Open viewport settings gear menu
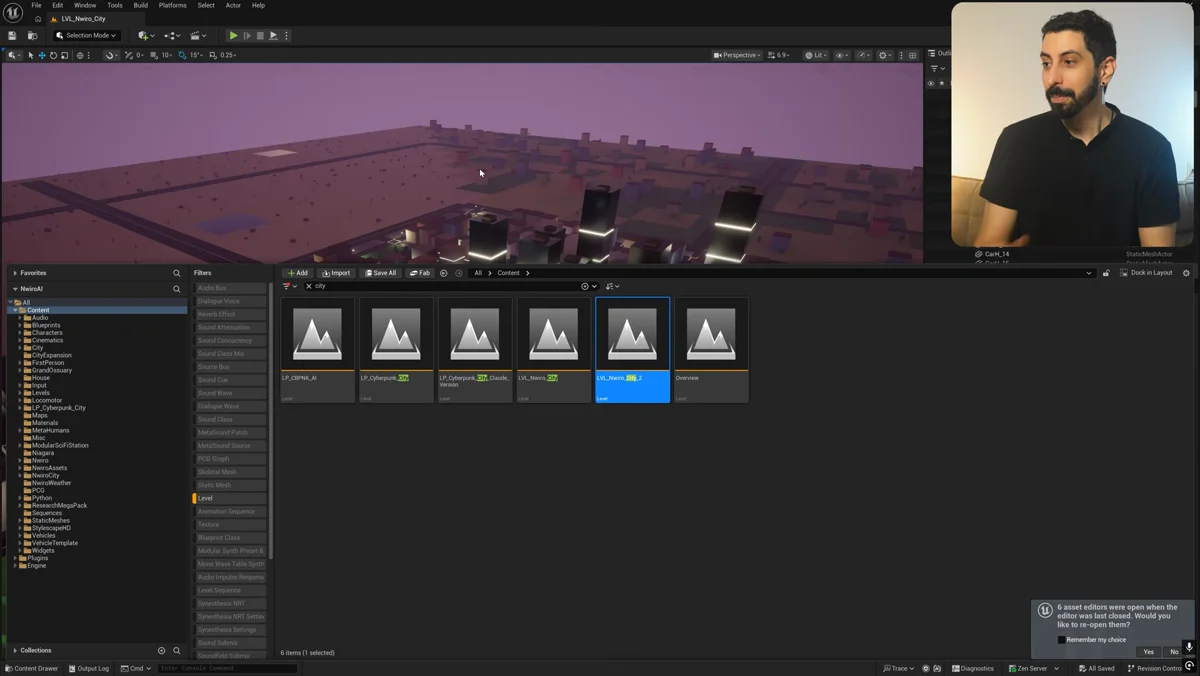This screenshot has height=676, width=1200. [884, 55]
